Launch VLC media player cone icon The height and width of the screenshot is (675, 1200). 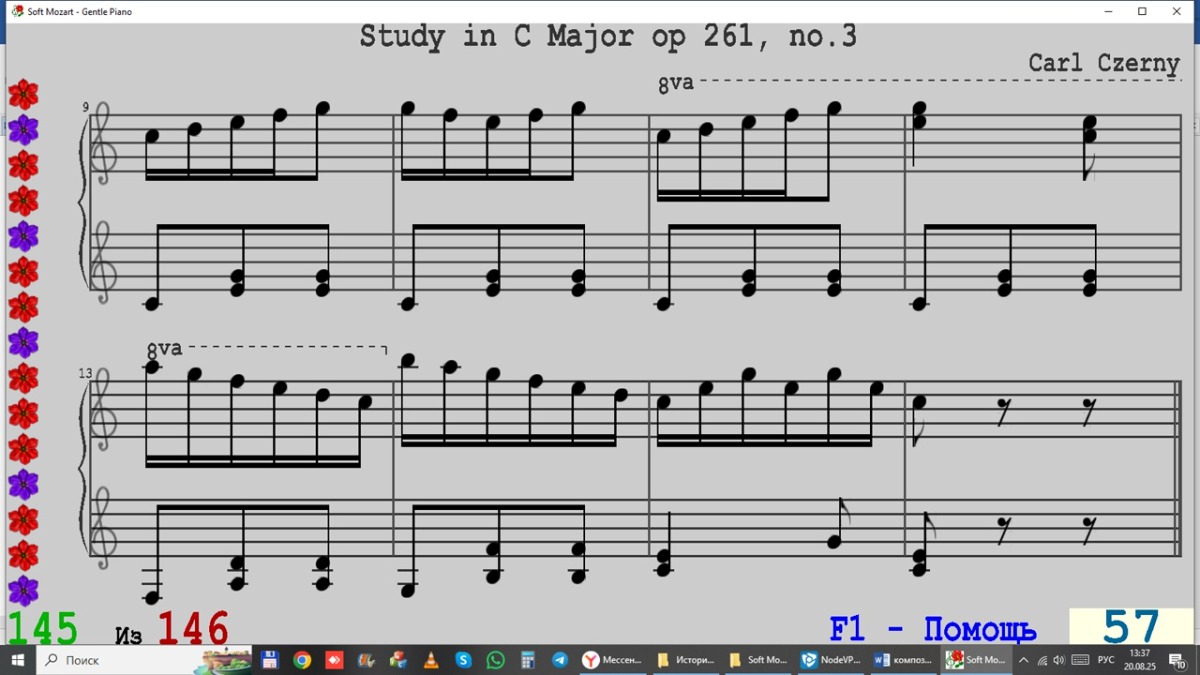(x=431, y=660)
